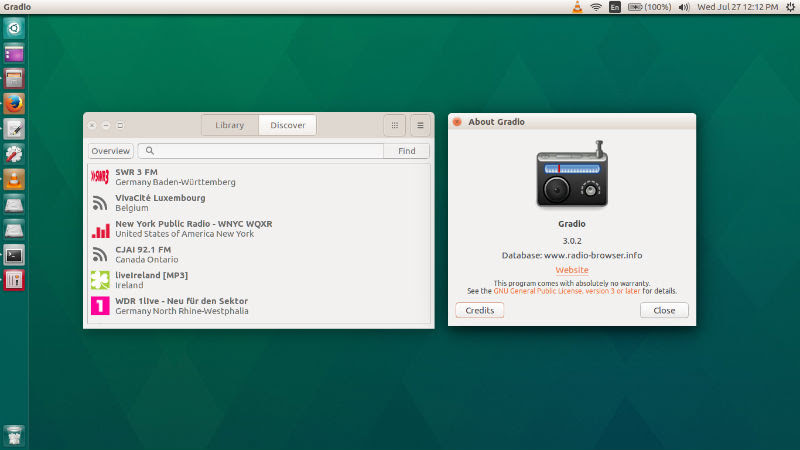800x450 pixels.
Task: Select the liveIreland [MP3] station
Action: [x=259, y=280]
